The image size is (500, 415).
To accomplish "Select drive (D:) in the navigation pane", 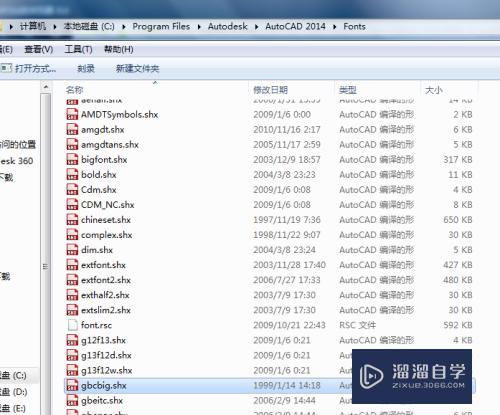I will click(x=13, y=392).
